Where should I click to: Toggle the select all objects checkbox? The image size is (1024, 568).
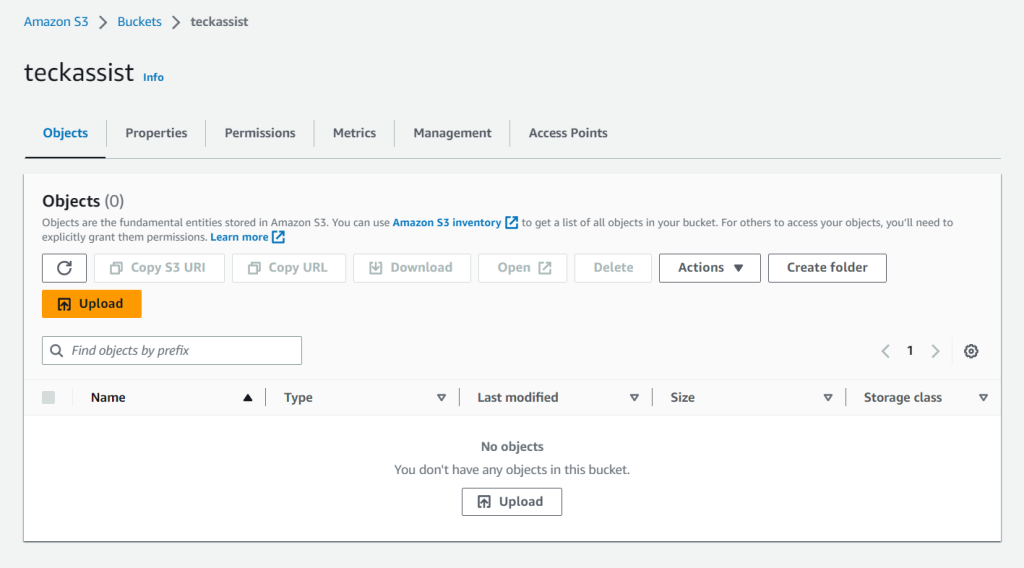(x=49, y=398)
